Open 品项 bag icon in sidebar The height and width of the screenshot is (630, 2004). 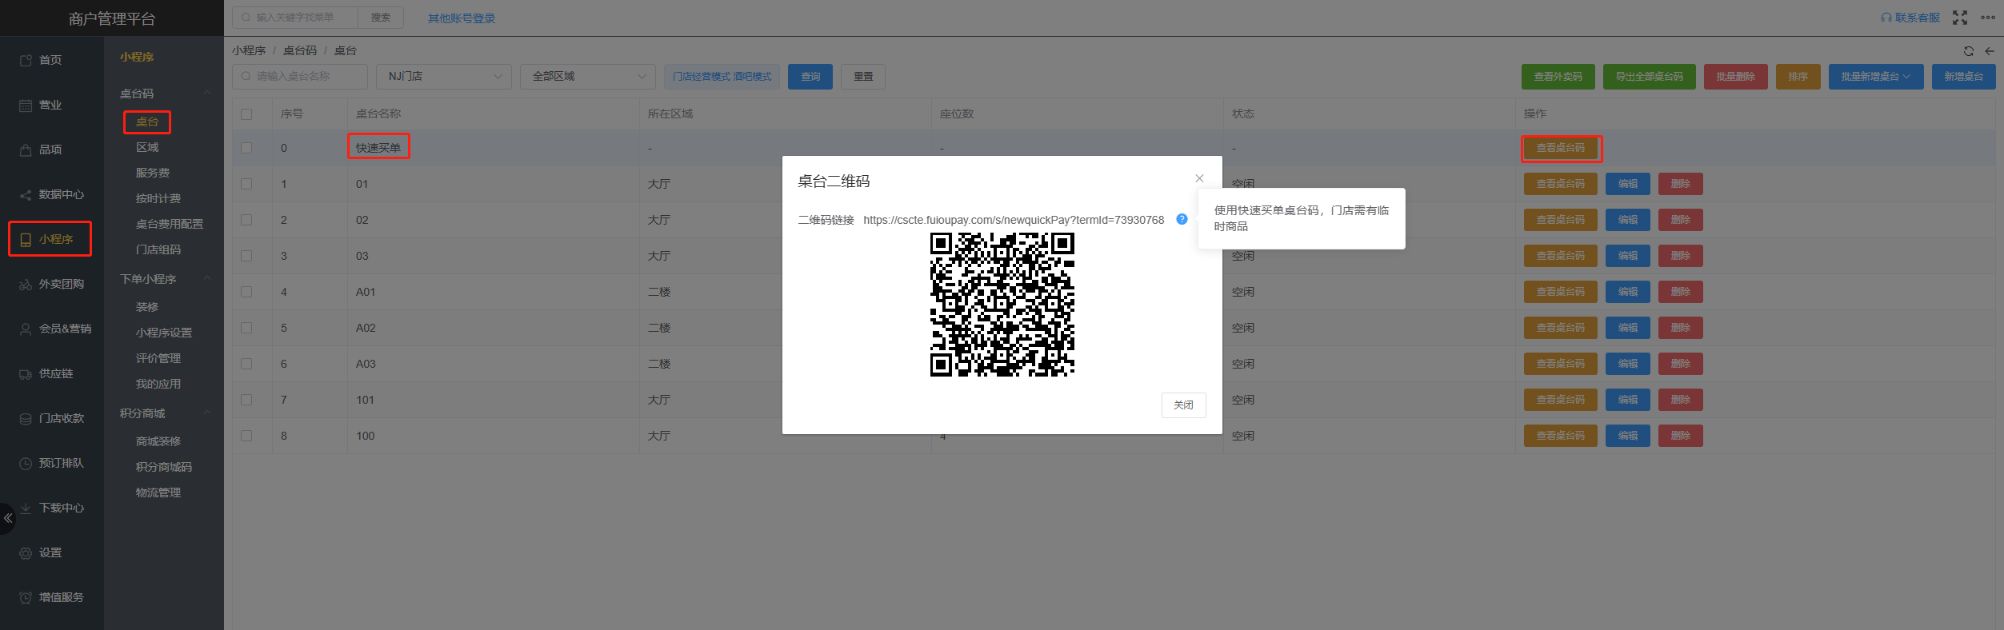click(x=26, y=150)
